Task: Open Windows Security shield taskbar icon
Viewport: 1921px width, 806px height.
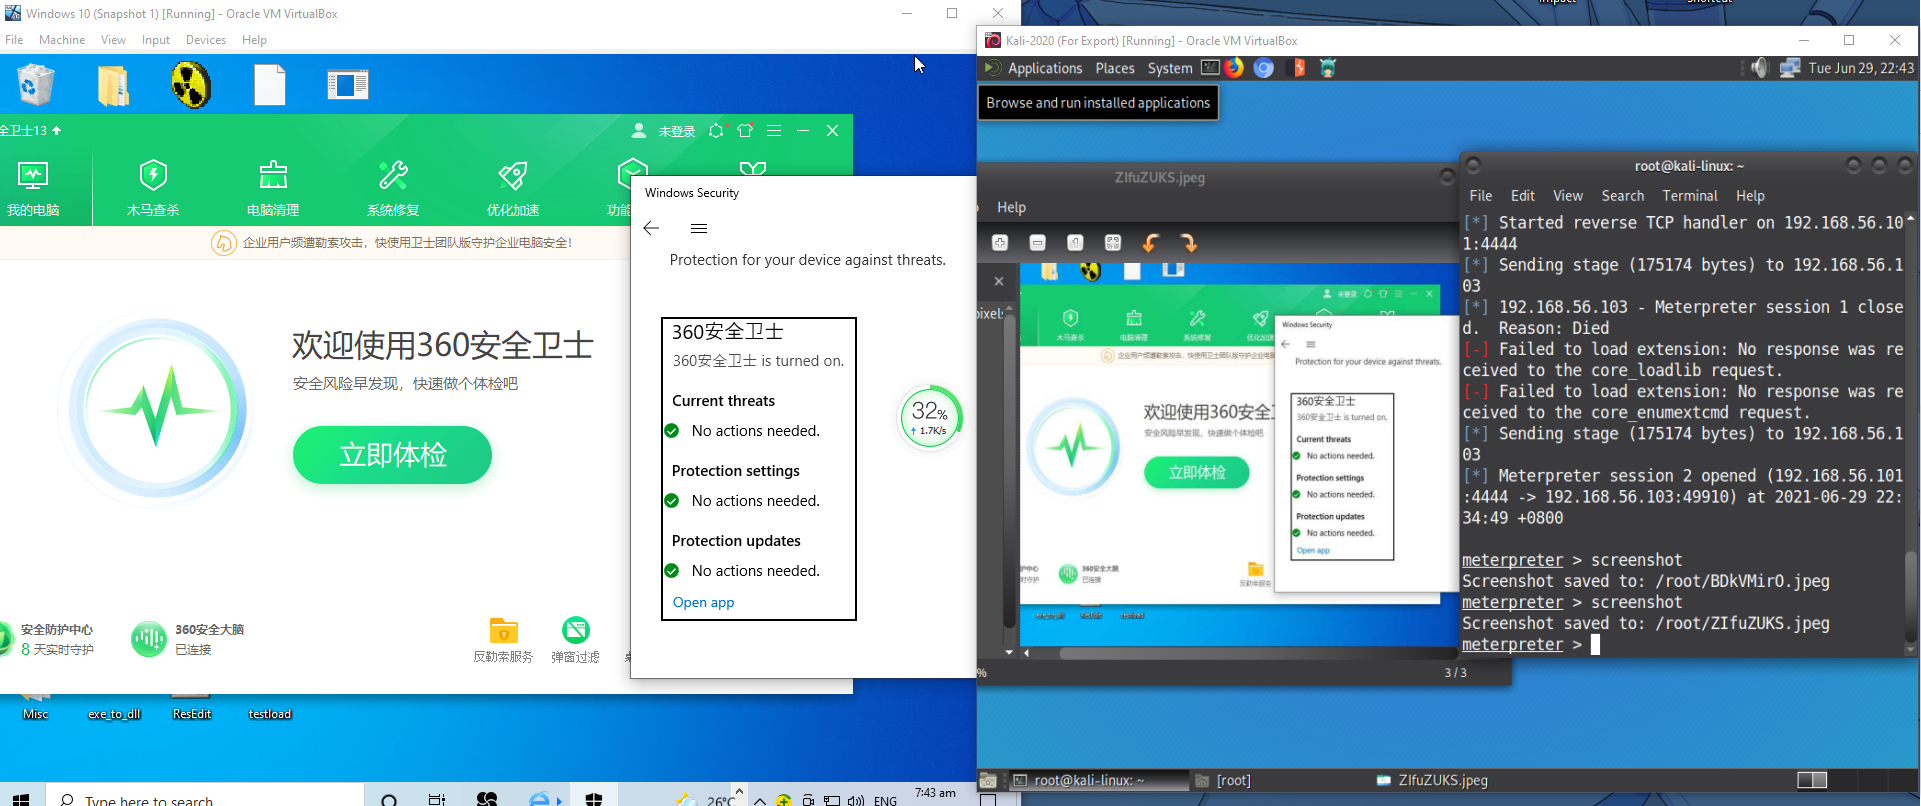Action: point(594,799)
